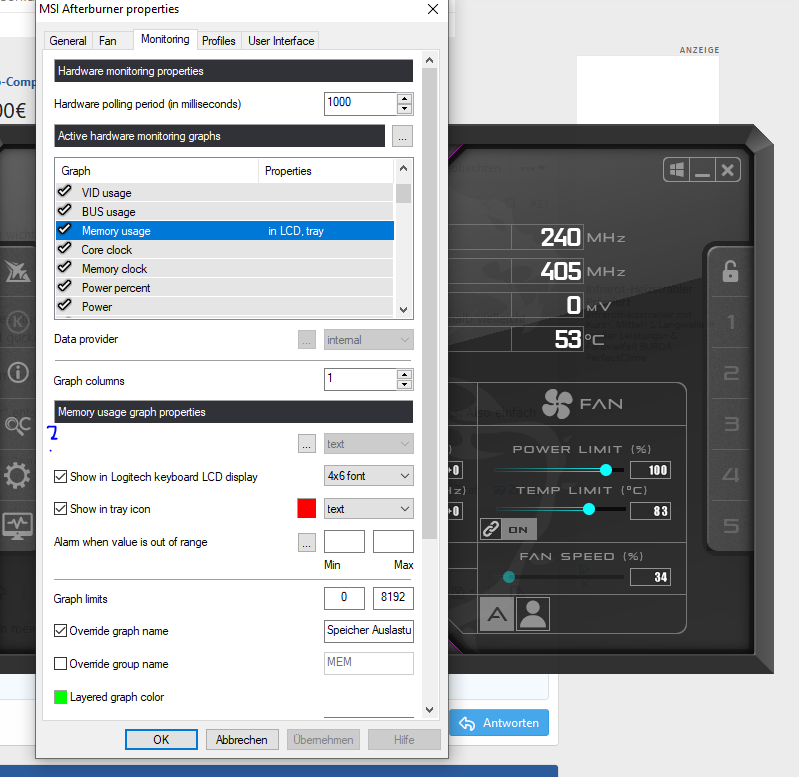Viewport: 799px width, 777px height.
Task: Open the tray icon text dropdown
Action: [368, 509]
